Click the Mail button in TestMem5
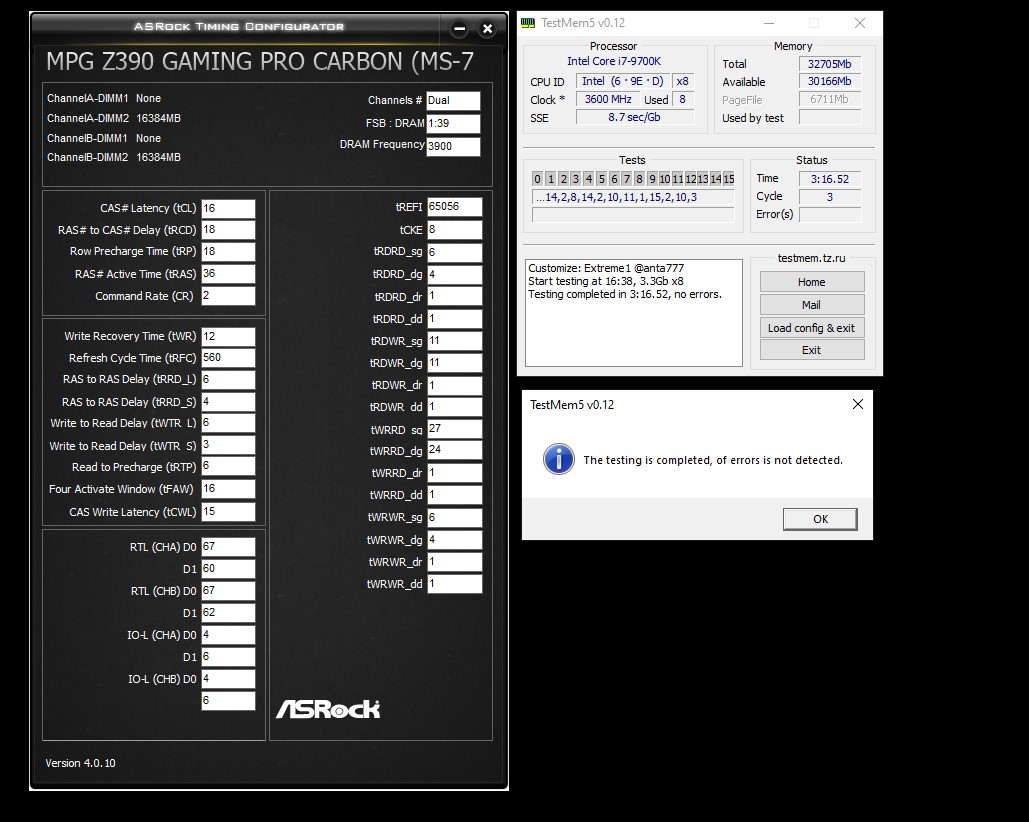The height and width of the screenshot is (822, 1029). (812, 305)
